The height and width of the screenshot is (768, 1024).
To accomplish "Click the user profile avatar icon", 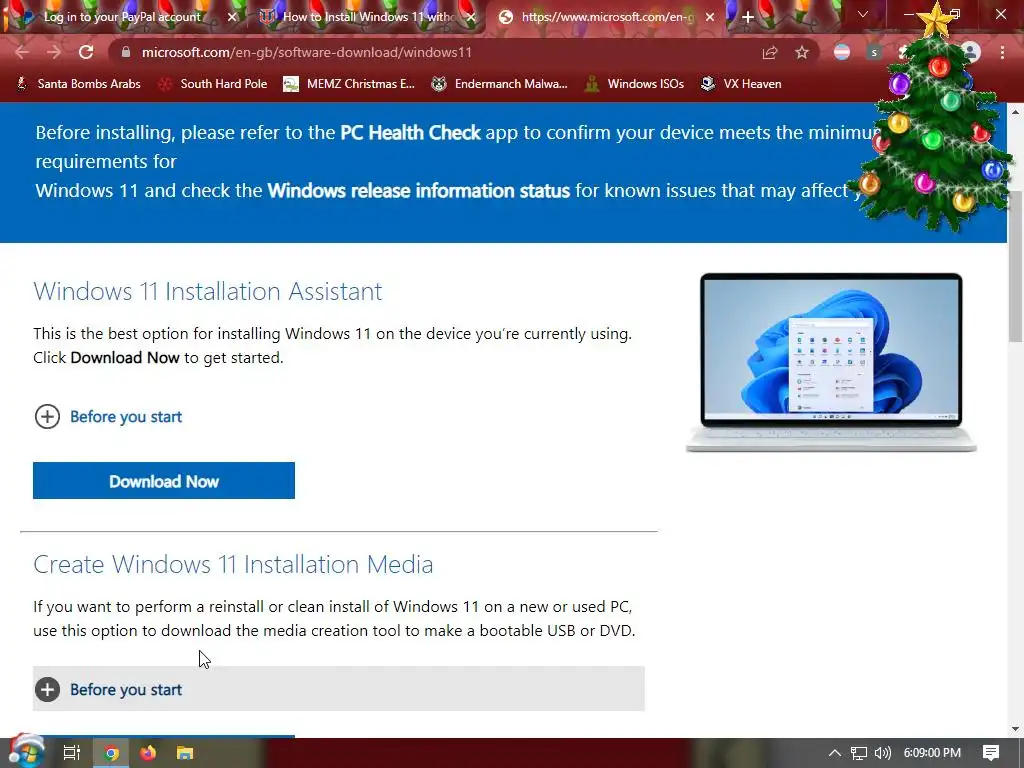I will pyautogui.click(x=971, y=53).
